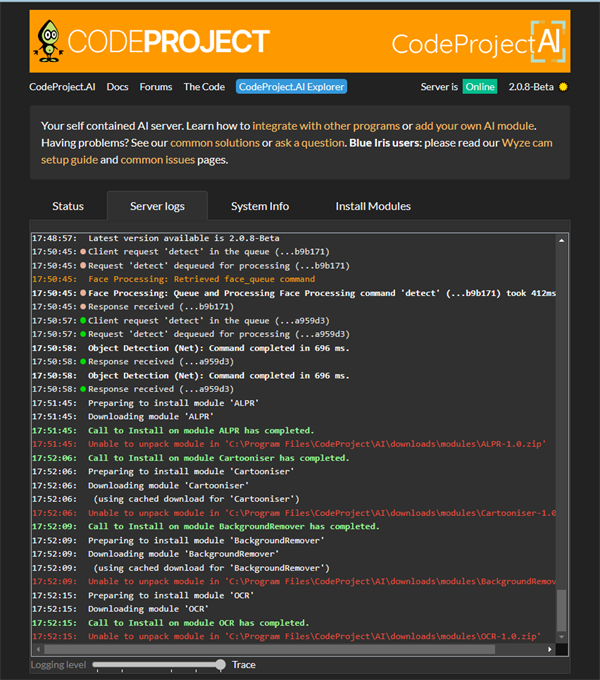The height and width of the screenshot is (680, 600).
Task: Click the horizontal scroll left arrow
Action: [x=38, y=649]
